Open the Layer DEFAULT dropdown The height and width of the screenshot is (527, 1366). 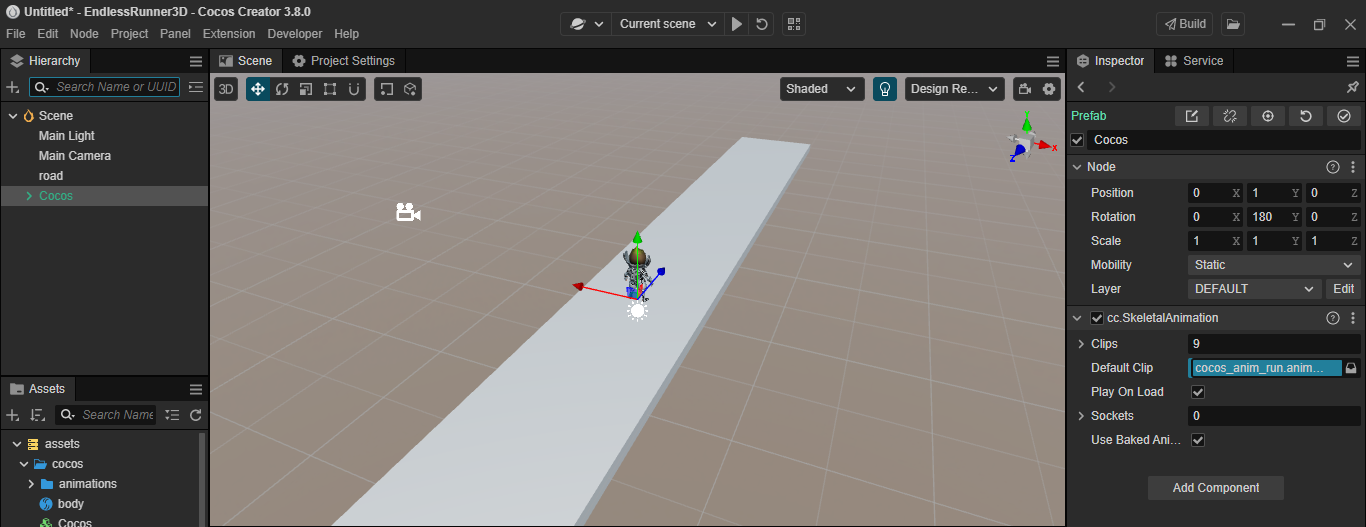[1255, 289]
